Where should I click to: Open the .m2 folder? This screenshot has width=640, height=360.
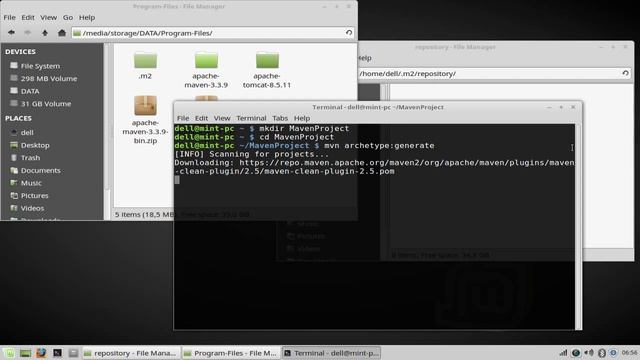click(145, 65)
